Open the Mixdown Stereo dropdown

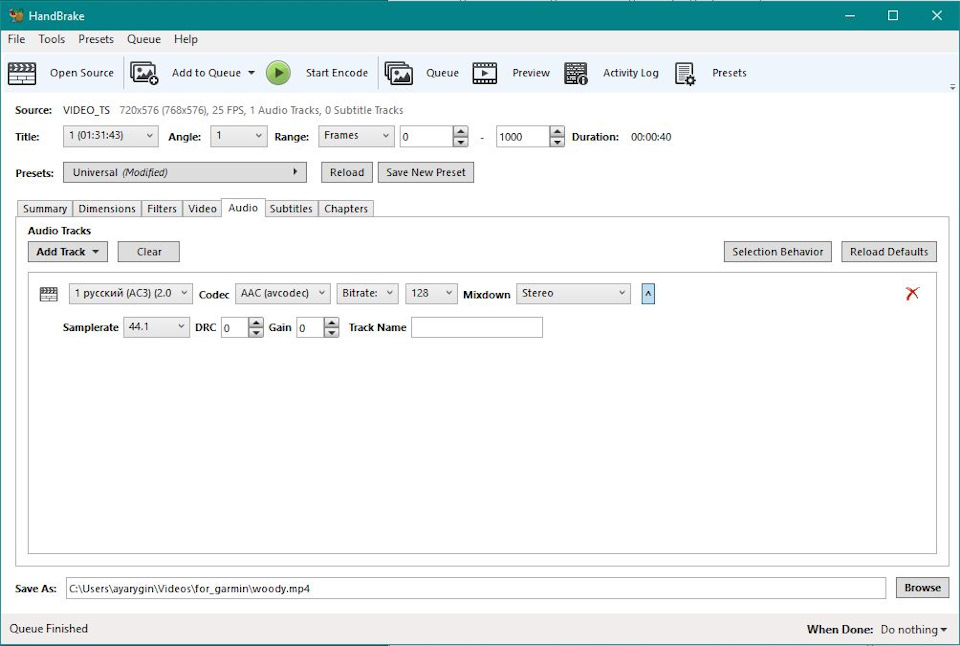(573, 293)
